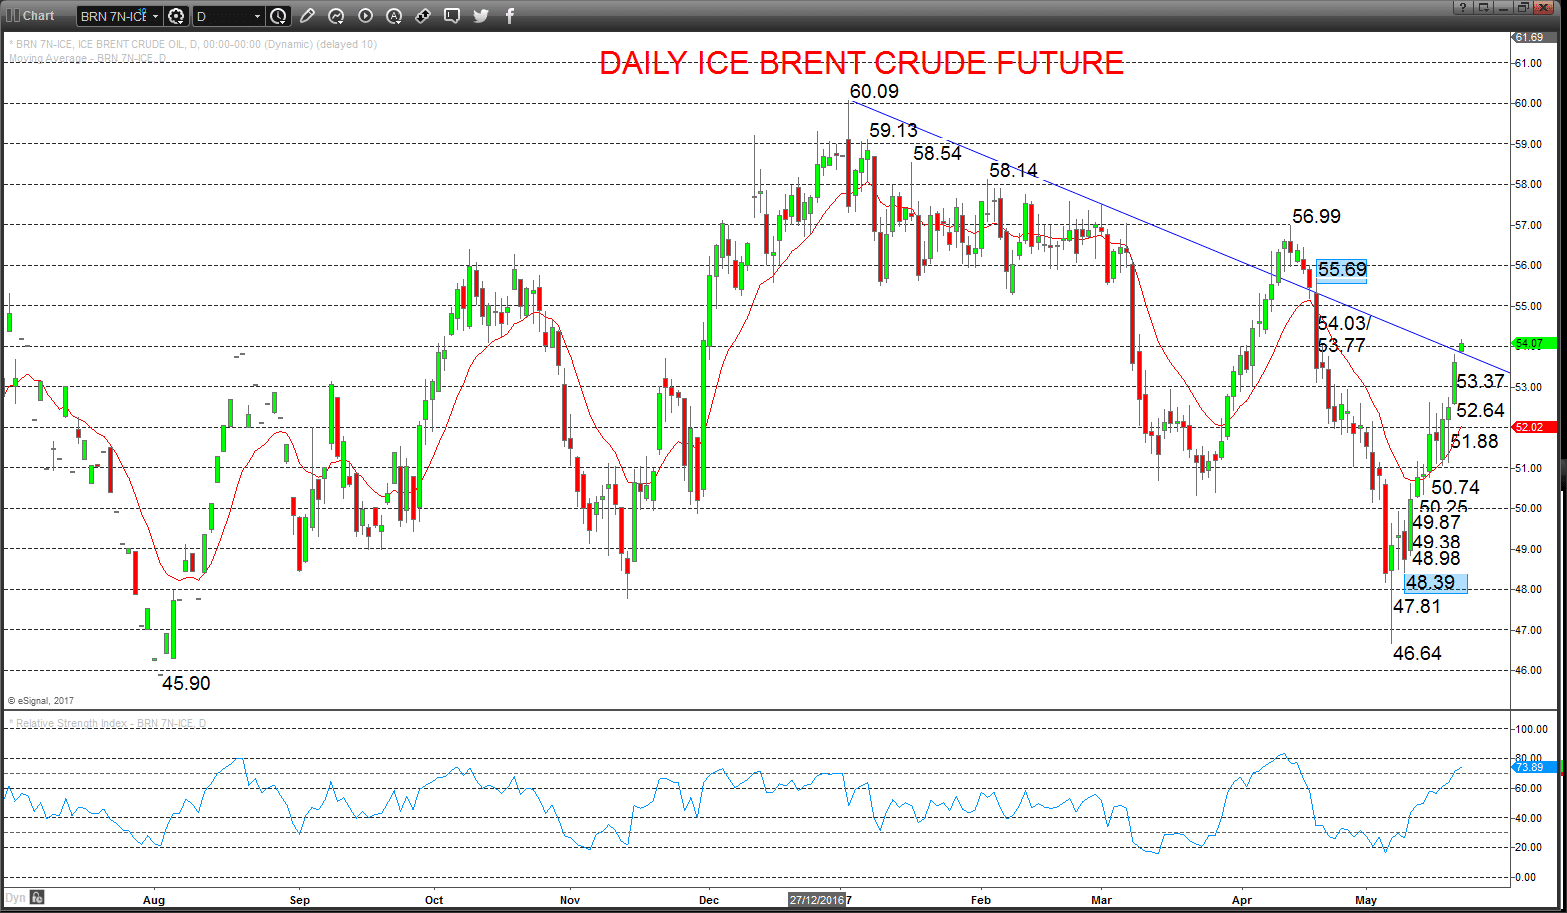This screenshot has width=1567, height=913.
Task: Click the 53.37 price annotation
Action: tap(1480, 381)
